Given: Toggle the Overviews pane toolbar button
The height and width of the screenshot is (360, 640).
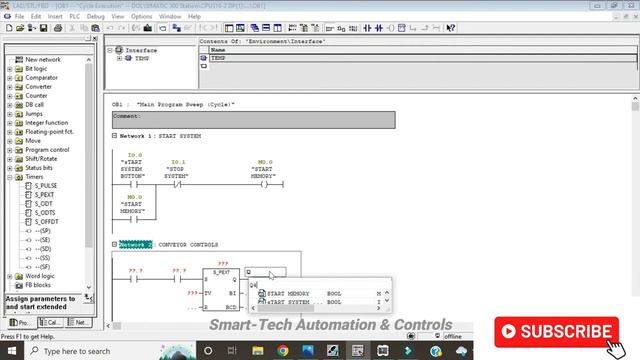Looking at the screenshot, I should (229, 28).
